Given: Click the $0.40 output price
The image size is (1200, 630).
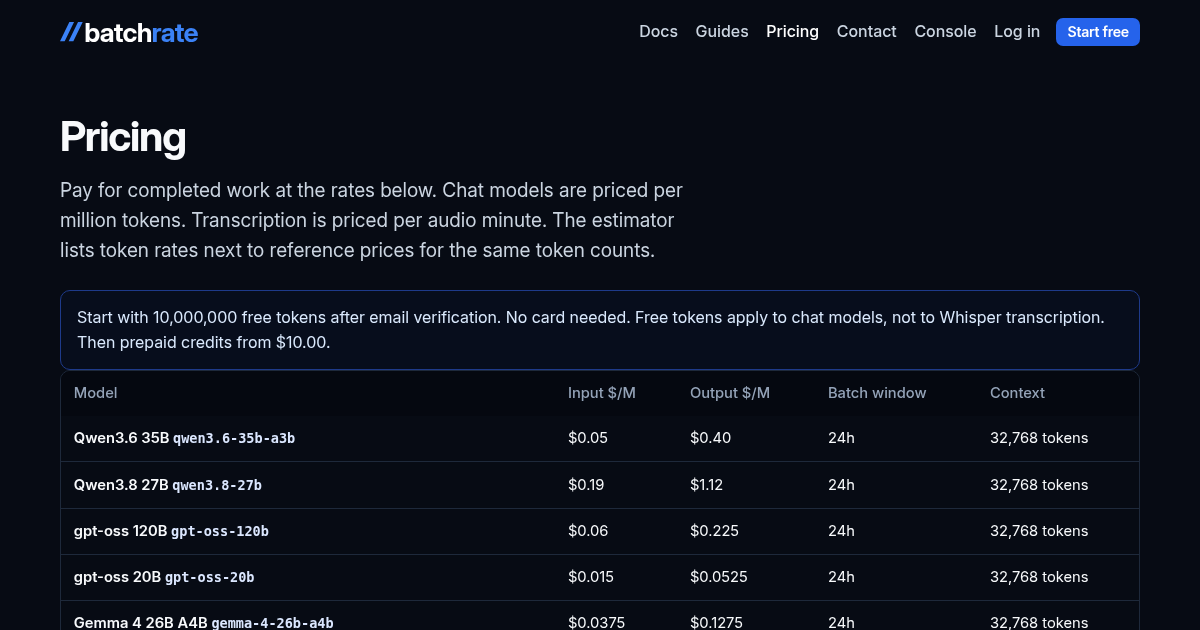Looking at the screenshot, I should pyautogui.click(x=710, y=438).
